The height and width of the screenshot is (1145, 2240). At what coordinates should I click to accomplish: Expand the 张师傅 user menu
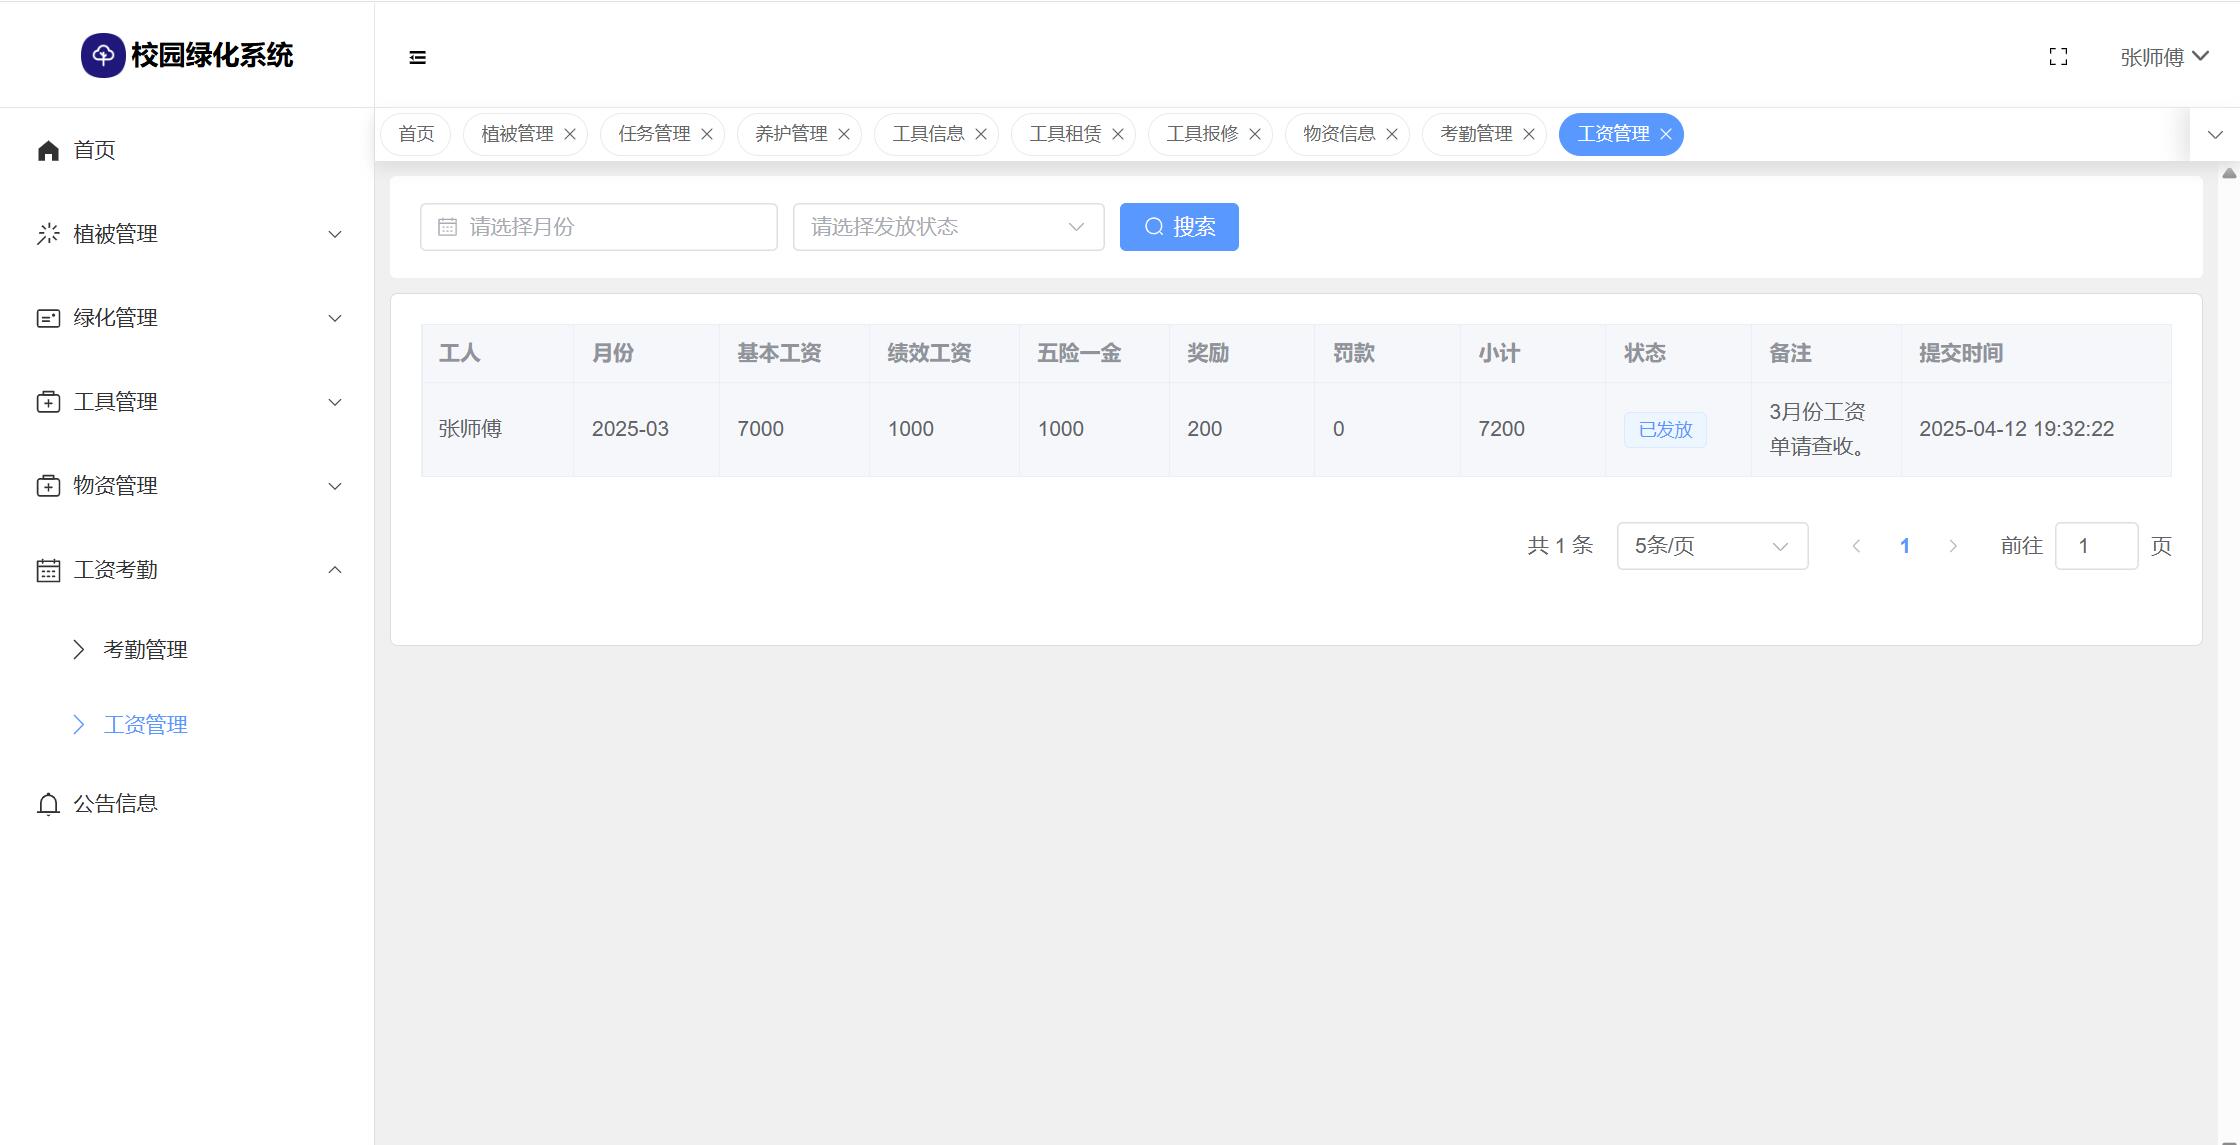(2163, 57)
